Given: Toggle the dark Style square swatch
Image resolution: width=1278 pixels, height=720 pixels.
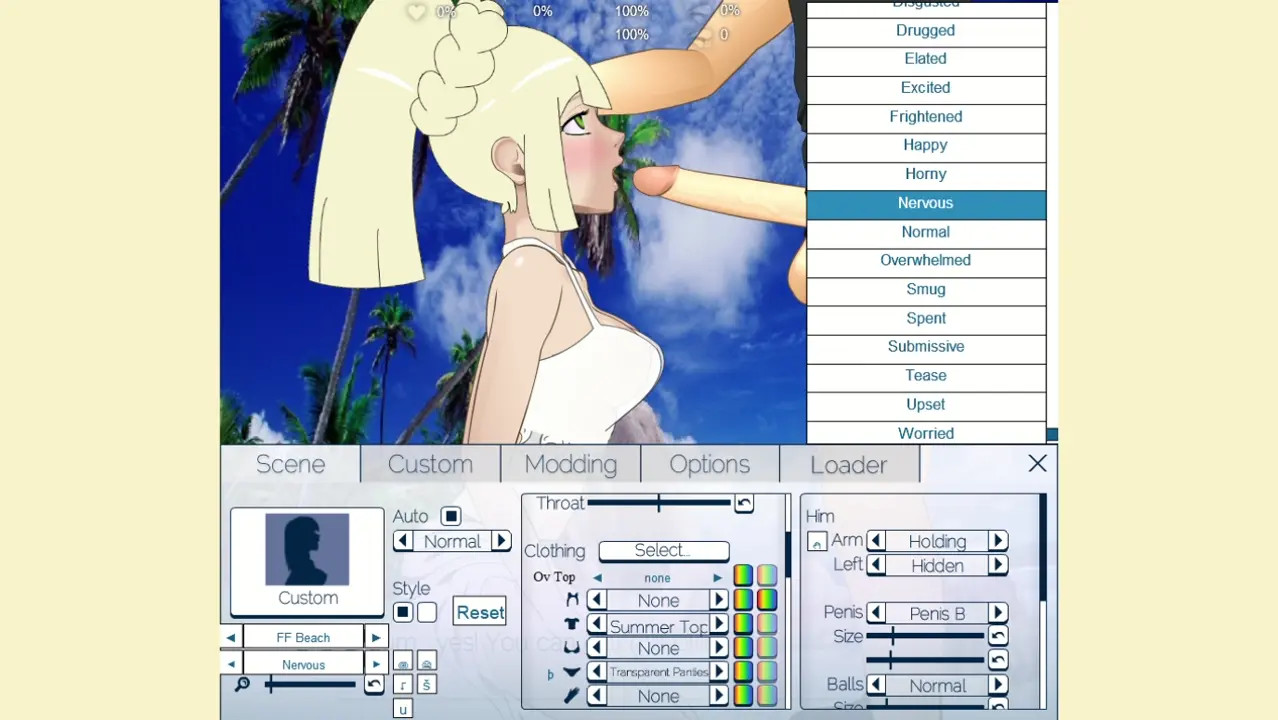Looking at the screenshot, I should coord(403,611).
